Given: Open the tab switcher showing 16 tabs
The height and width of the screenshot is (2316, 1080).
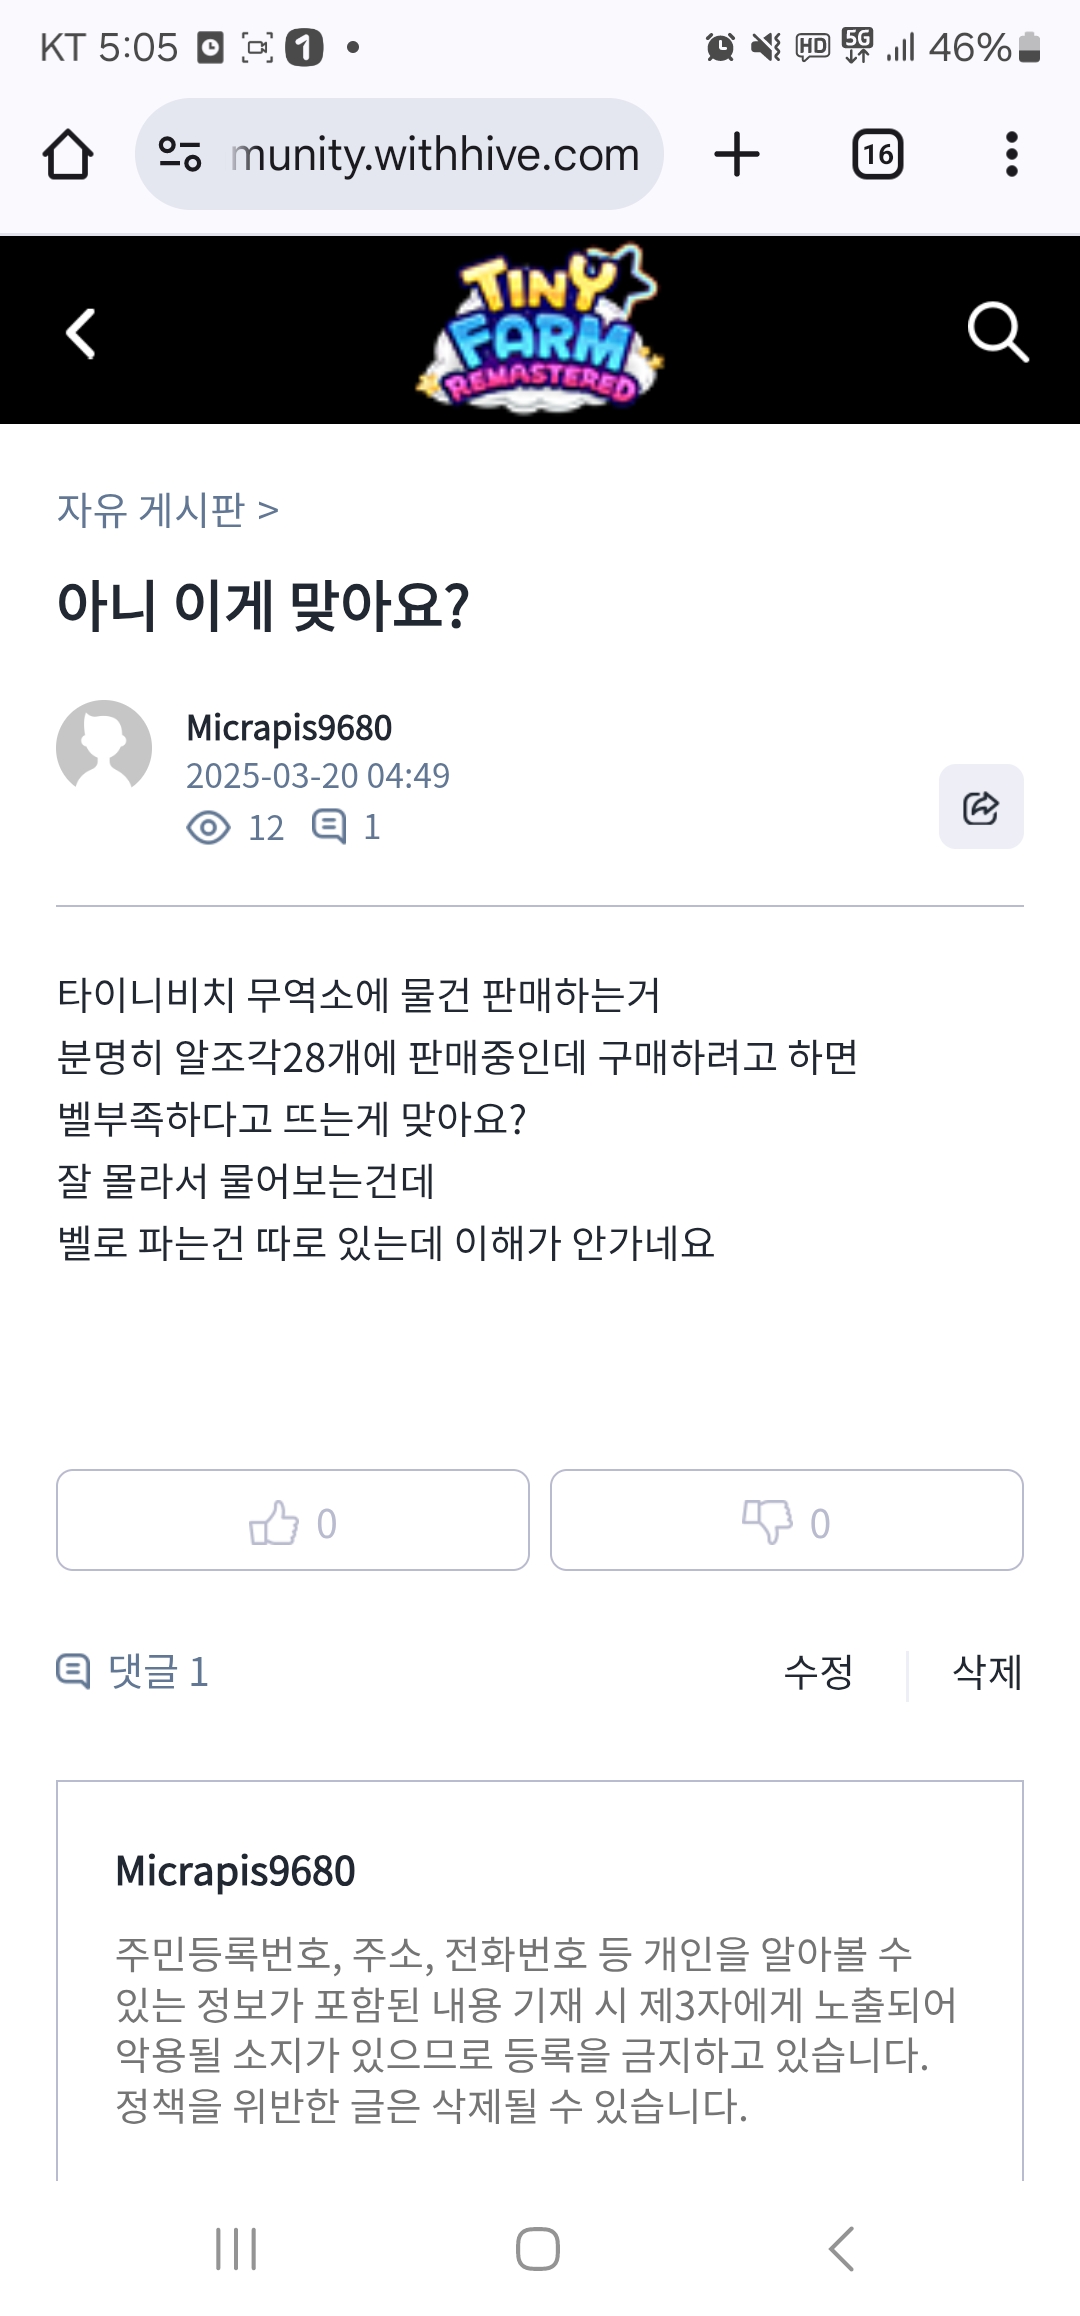Looking at the screenshot, I should [877, 155].
